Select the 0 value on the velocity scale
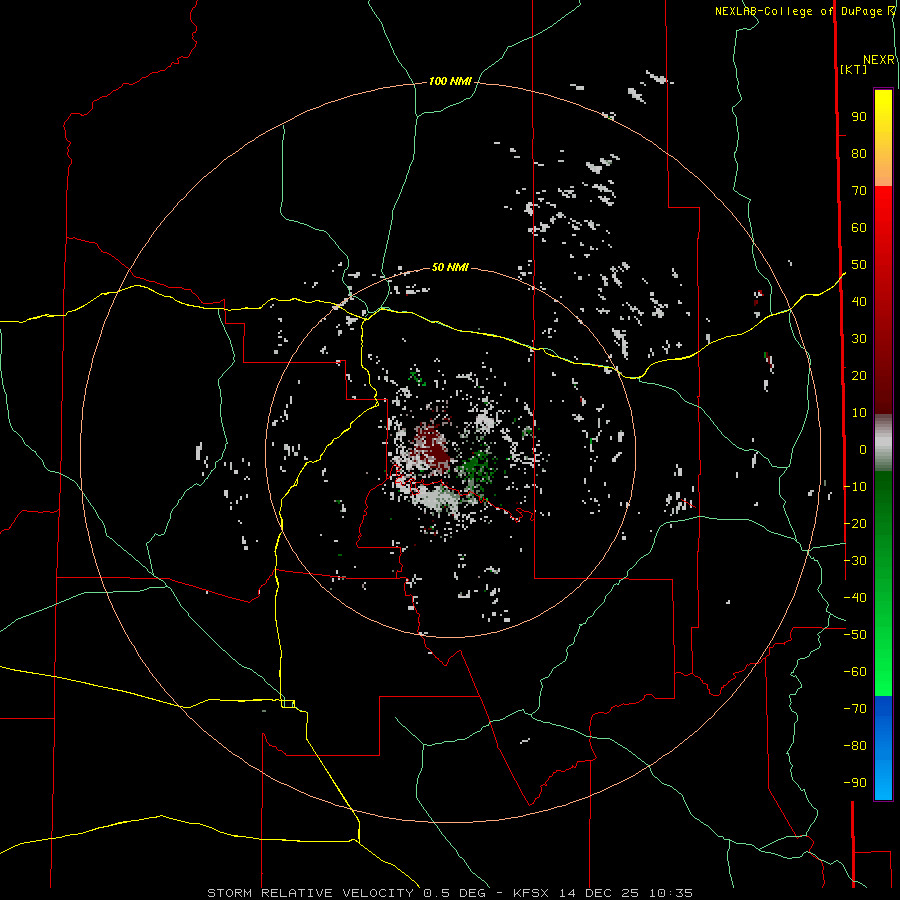Image resolution: width=900 pixels, height=900 pixels. [863, 450]
